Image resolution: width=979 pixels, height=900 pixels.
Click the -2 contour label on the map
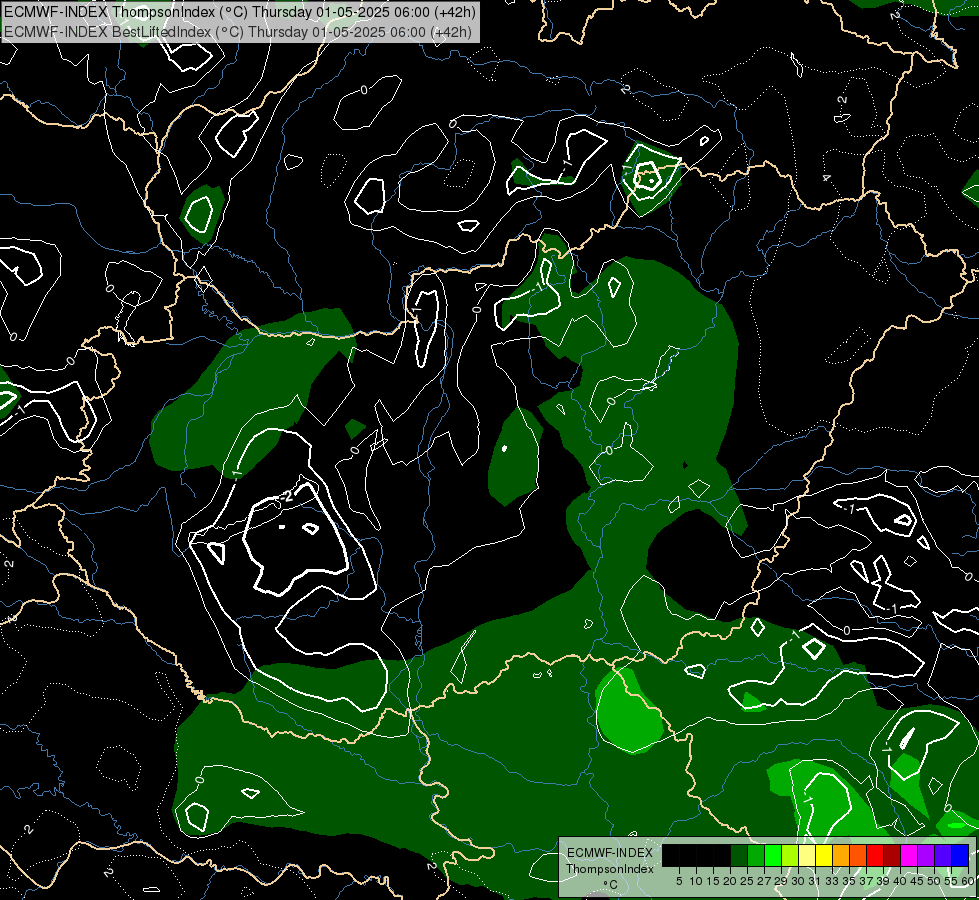pyautogui.click(x=286, y=497)
